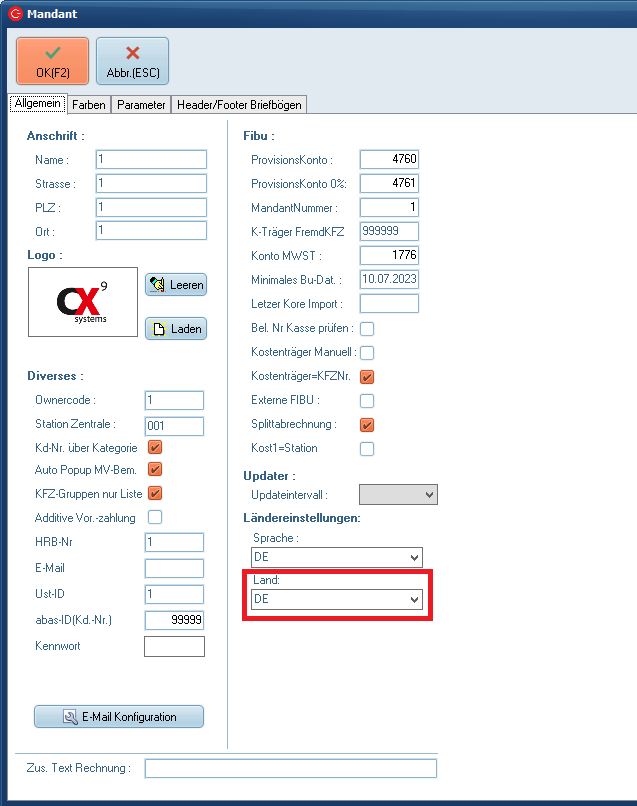This screenshot has width=637, height=806.
Task: Check the Externe FIBU checkbox
Action: 367,400
